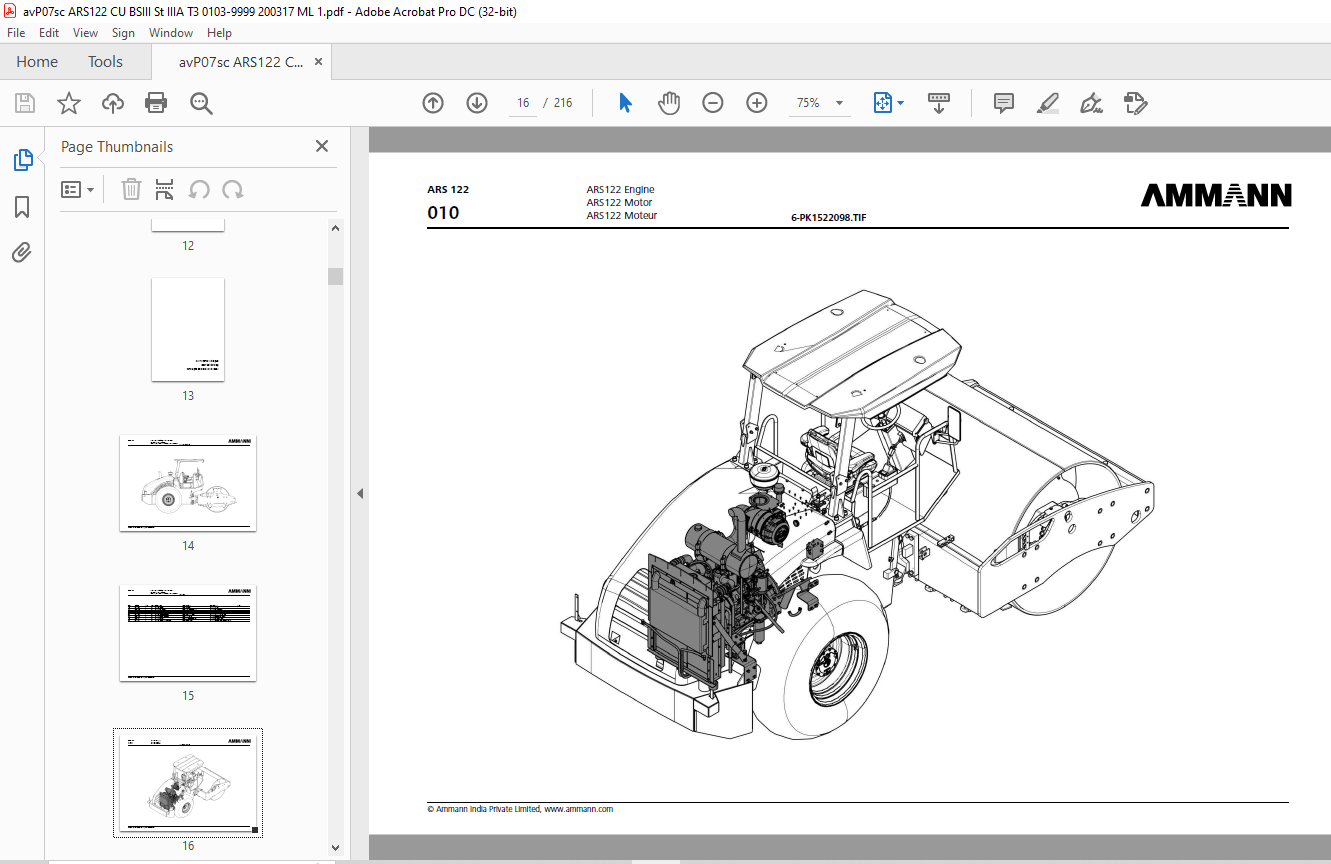The height and width of the screenshot is (864, 1331).
Task: Click the AMMANN logo
Action: (x=1216, y=195)
